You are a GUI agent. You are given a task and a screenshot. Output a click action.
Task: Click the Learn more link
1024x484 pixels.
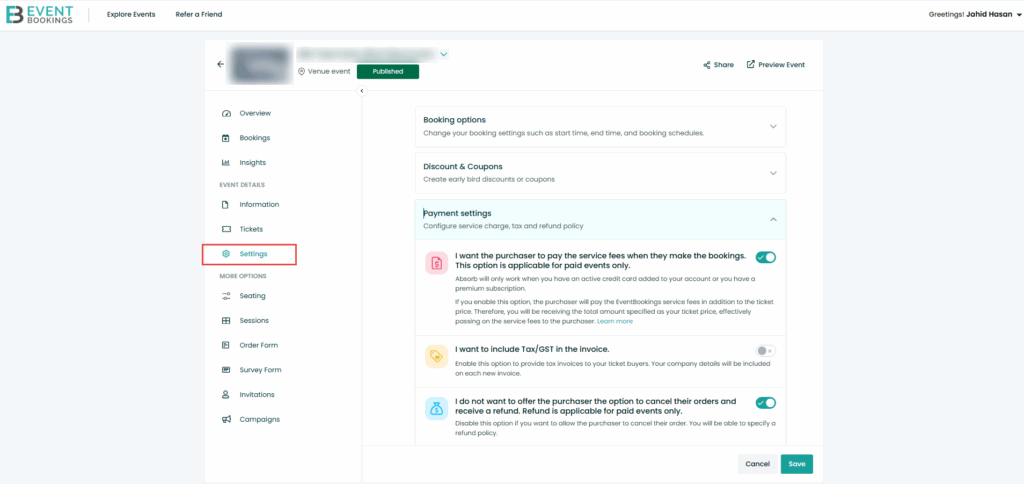pos(615,321)
